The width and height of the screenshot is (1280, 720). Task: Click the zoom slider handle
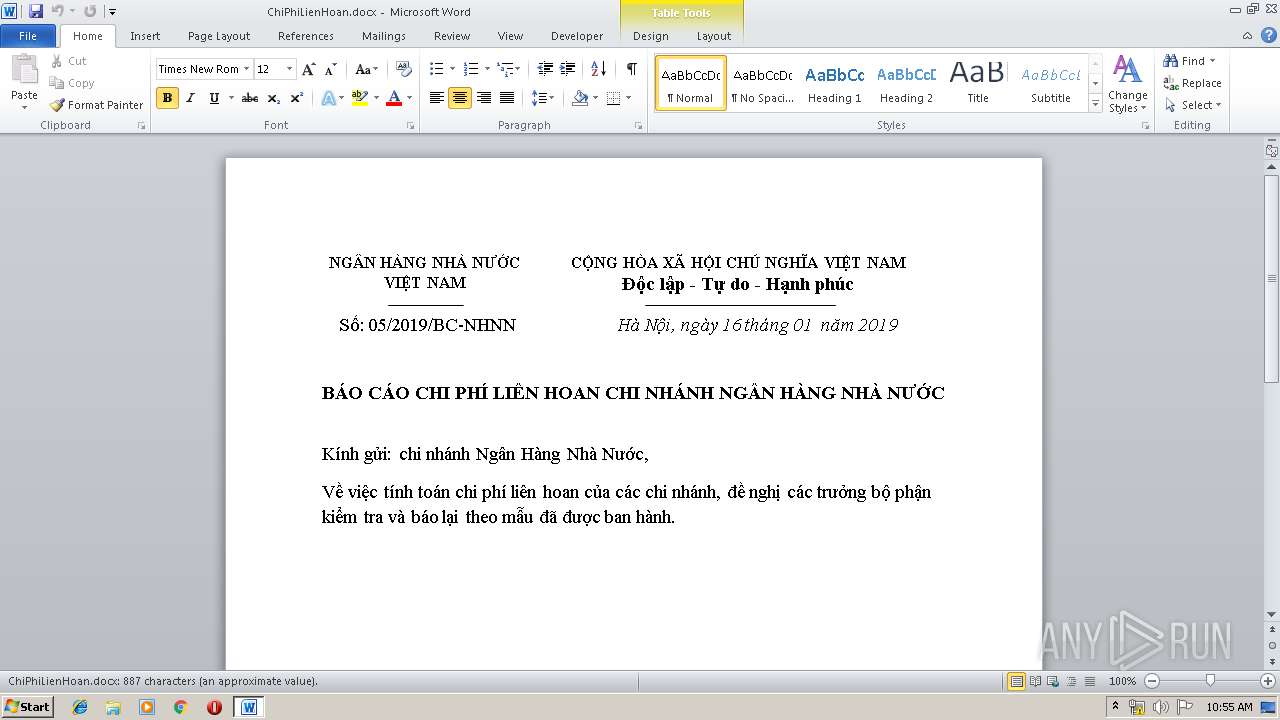(1210, 681)
